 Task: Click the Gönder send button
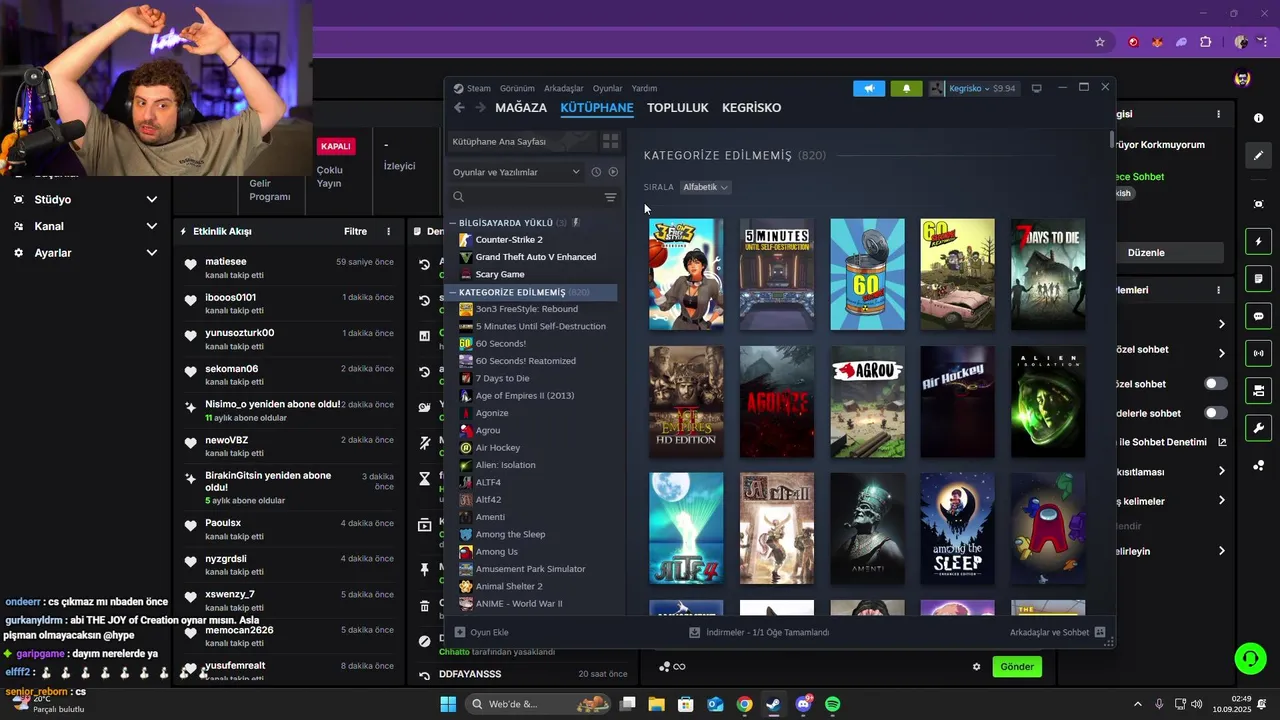[1017, 667]
